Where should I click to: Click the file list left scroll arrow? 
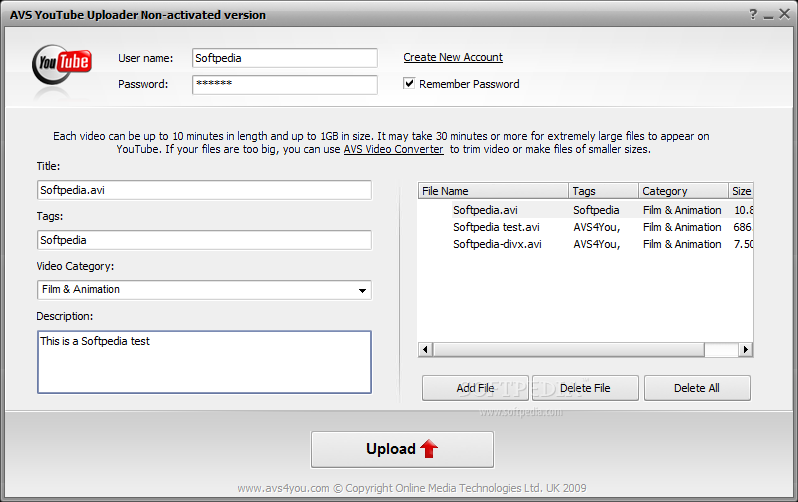click(425, 350)
